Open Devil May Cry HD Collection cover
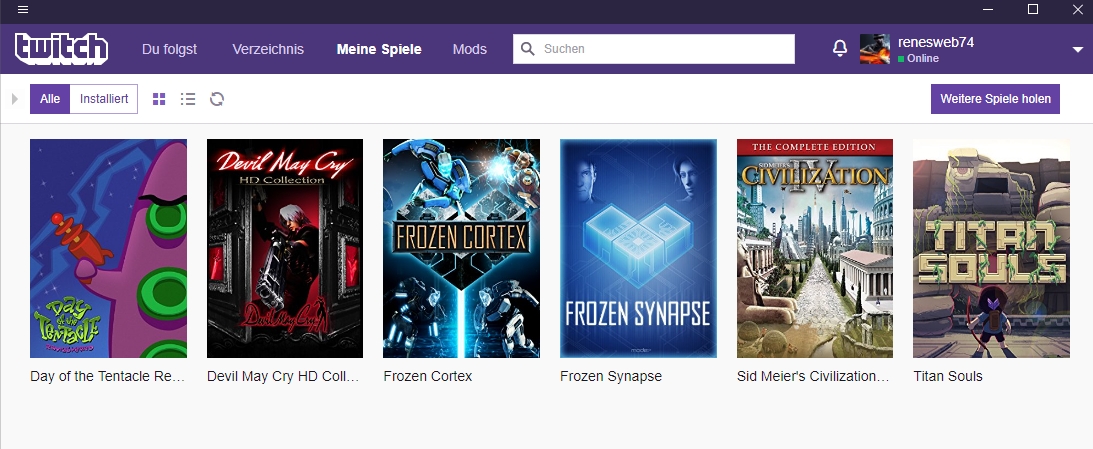 (x=285, y=248)
